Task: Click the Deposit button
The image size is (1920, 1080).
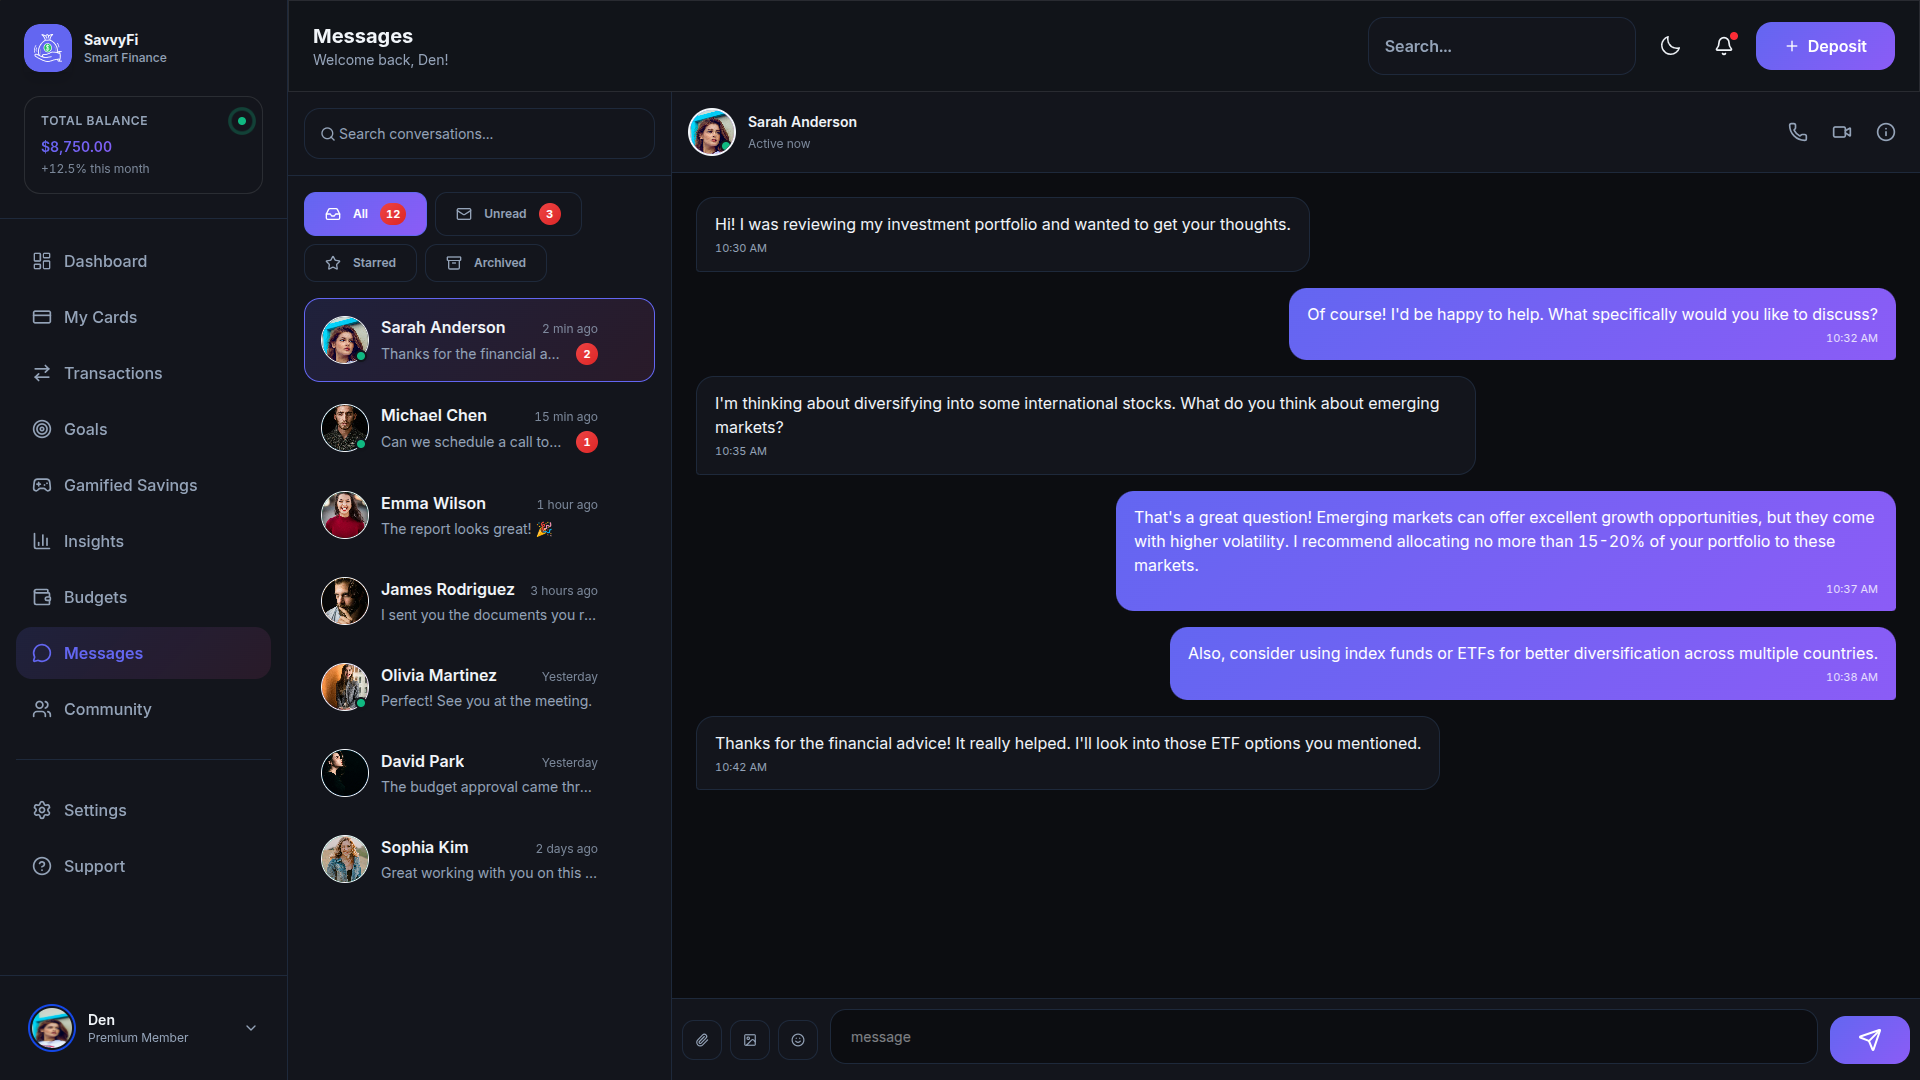Action: click(x=1824, y=46)
